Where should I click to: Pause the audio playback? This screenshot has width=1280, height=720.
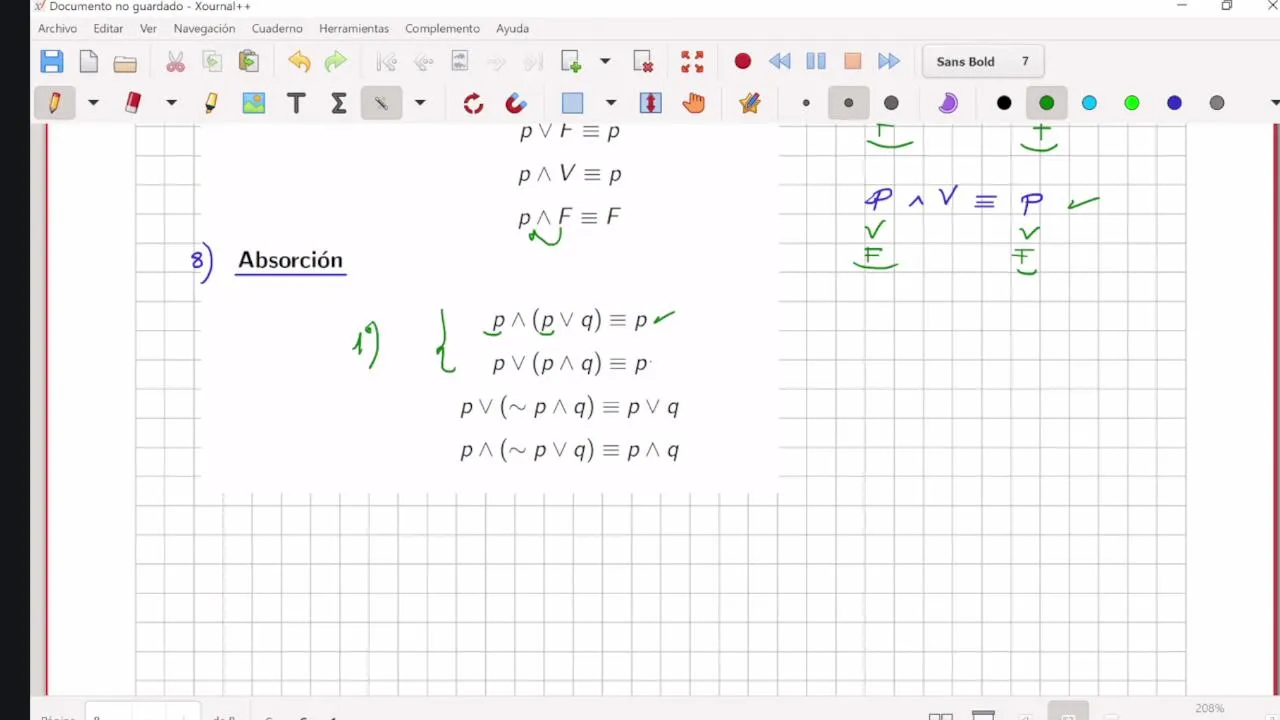pyautogui.click(x=816, y=62)
